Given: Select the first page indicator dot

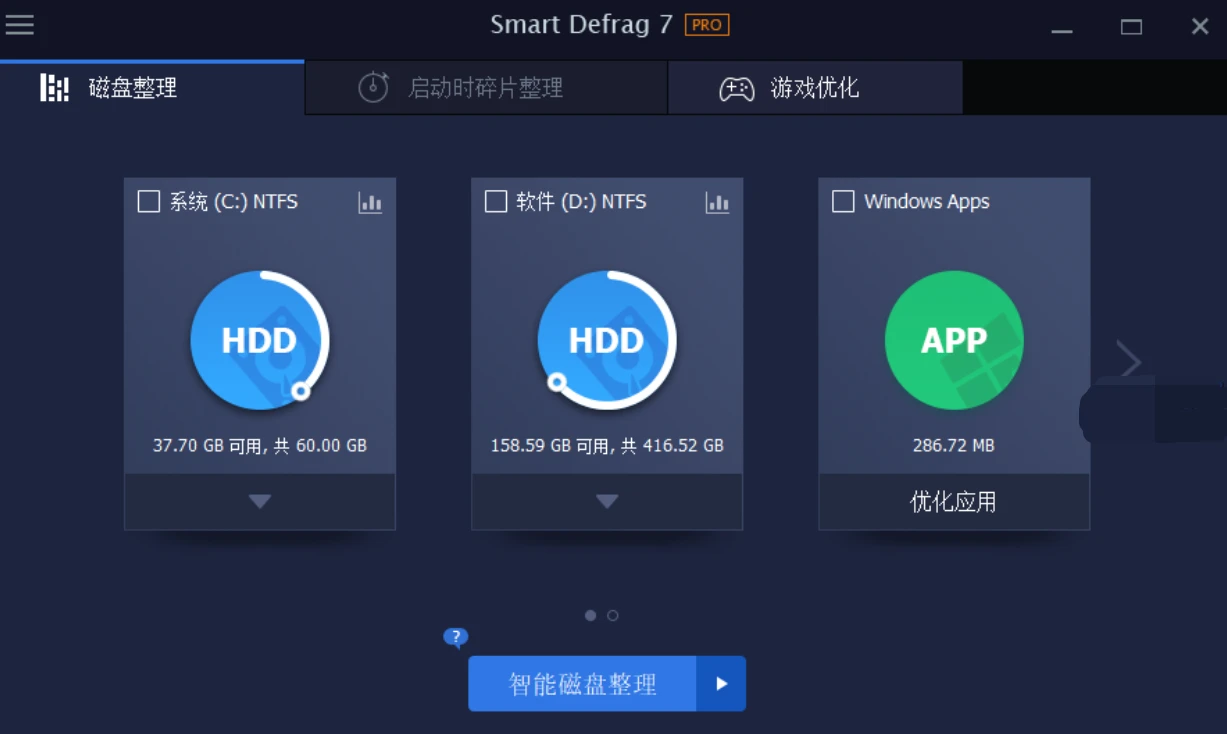Looking at the screenshot, I should click(591, 616).
